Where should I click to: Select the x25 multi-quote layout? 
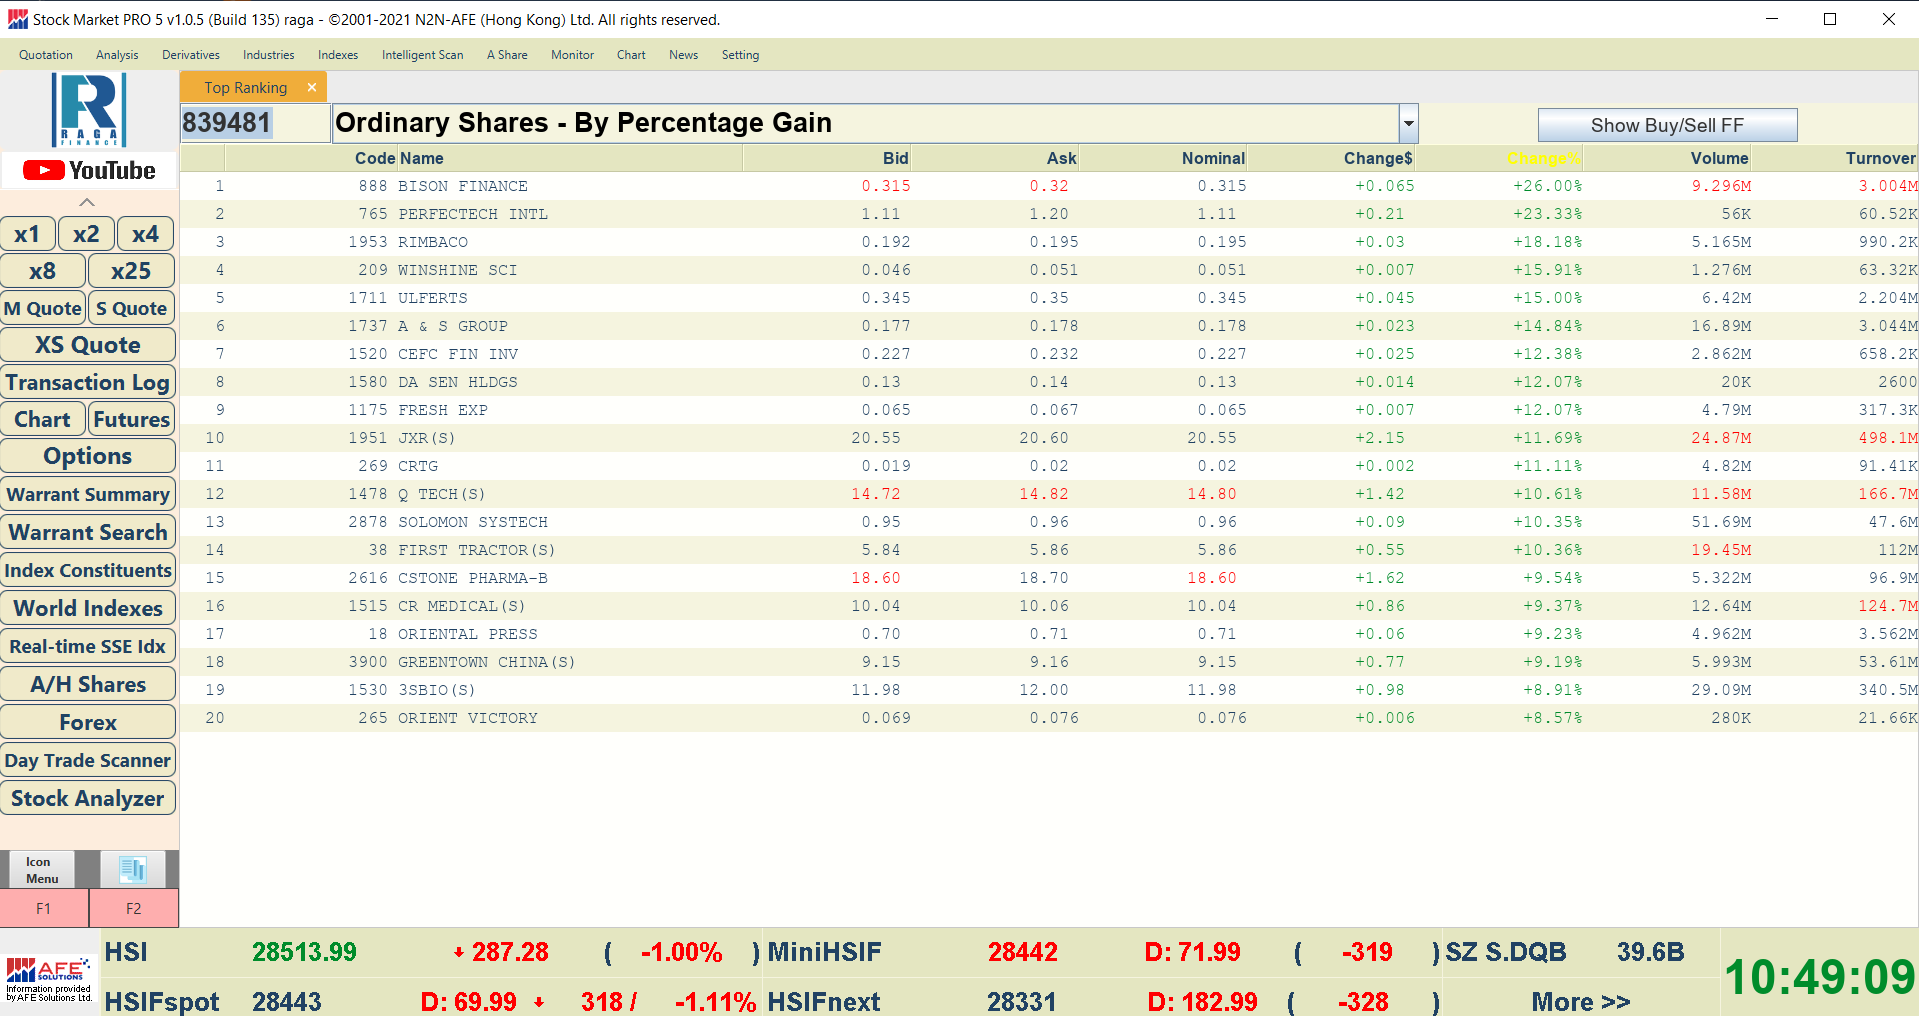pyautogui.click(x=131, y=271)
